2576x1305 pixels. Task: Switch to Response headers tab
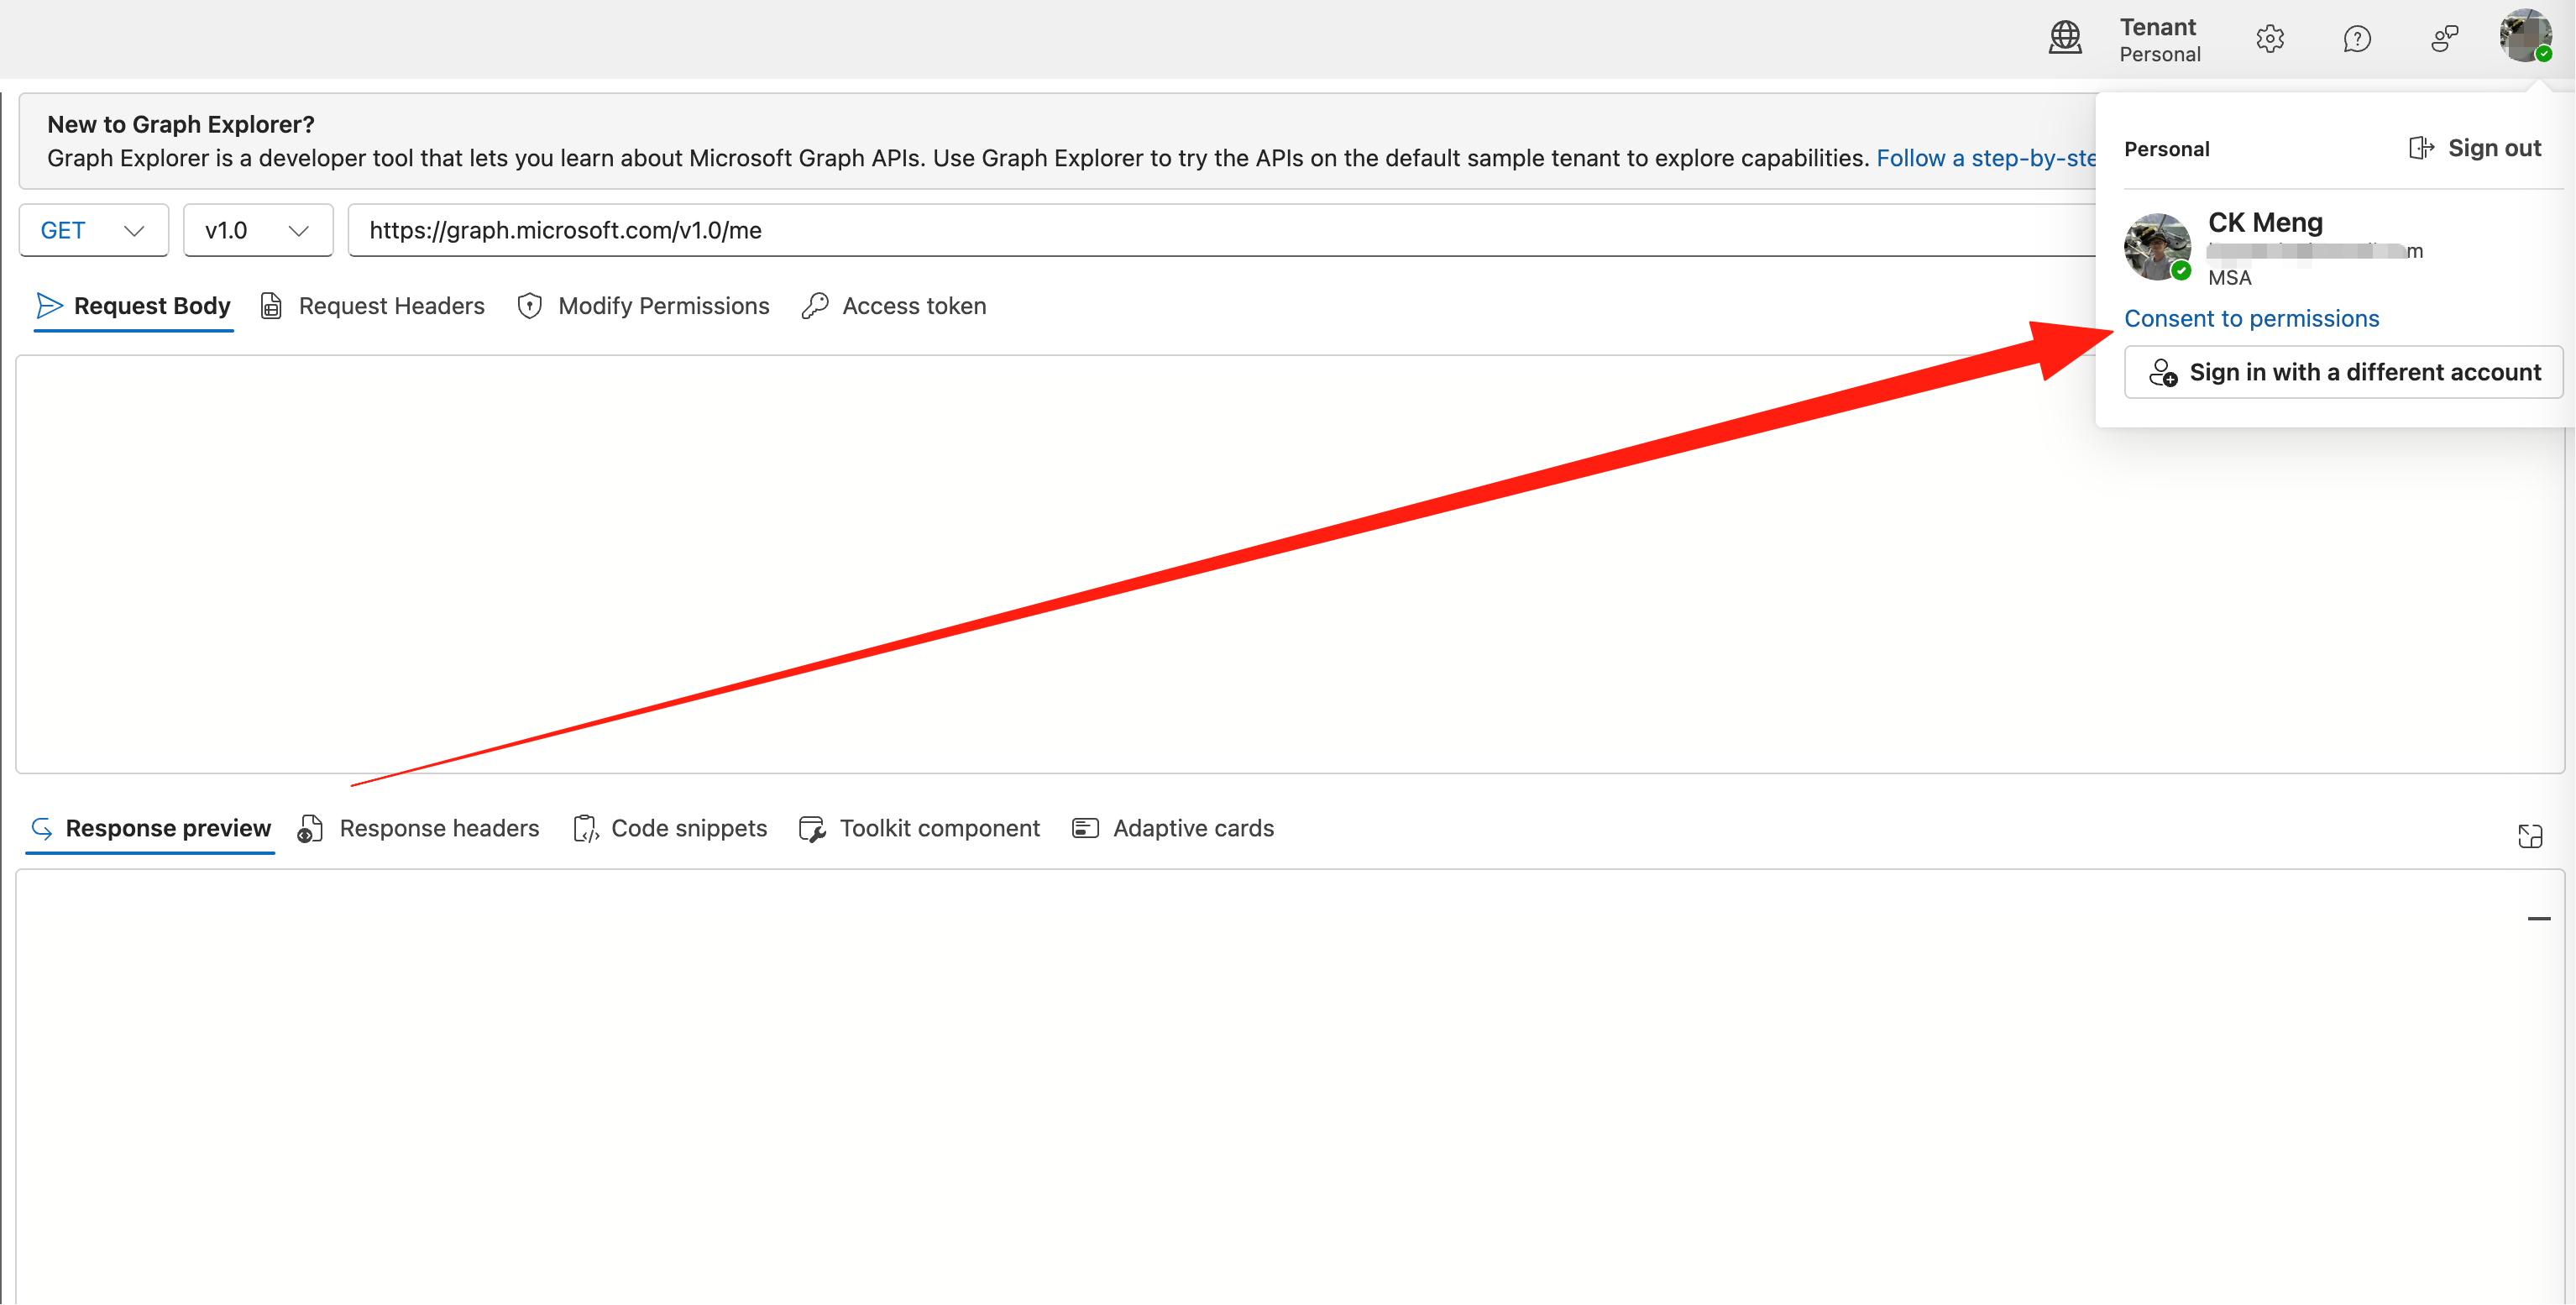pos(419,828)
